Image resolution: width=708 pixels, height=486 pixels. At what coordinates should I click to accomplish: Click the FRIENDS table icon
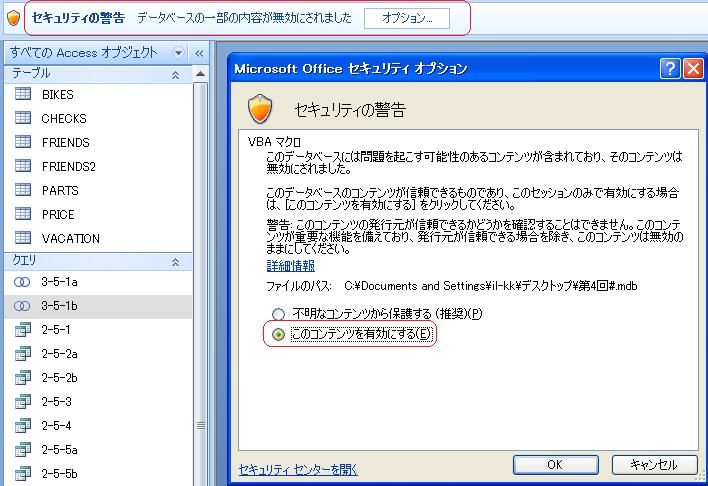(x=23, y=142)
